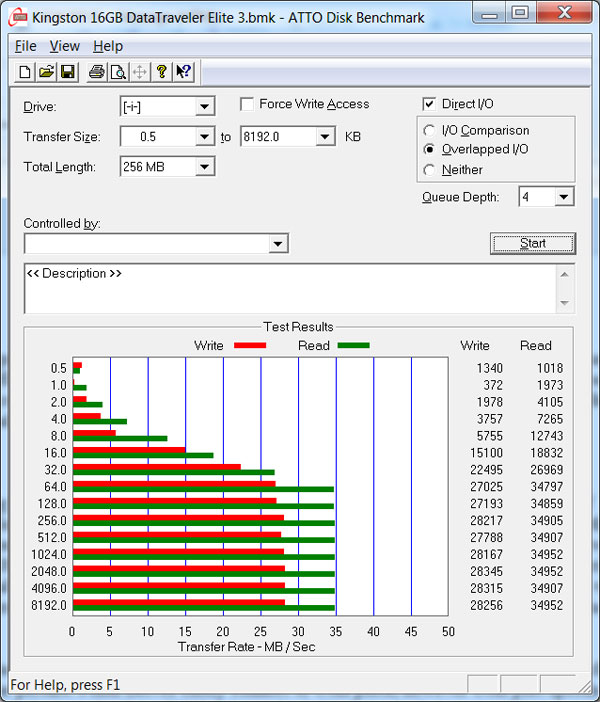Close the ATTO Disk Benchmark window

pos(564,14)
